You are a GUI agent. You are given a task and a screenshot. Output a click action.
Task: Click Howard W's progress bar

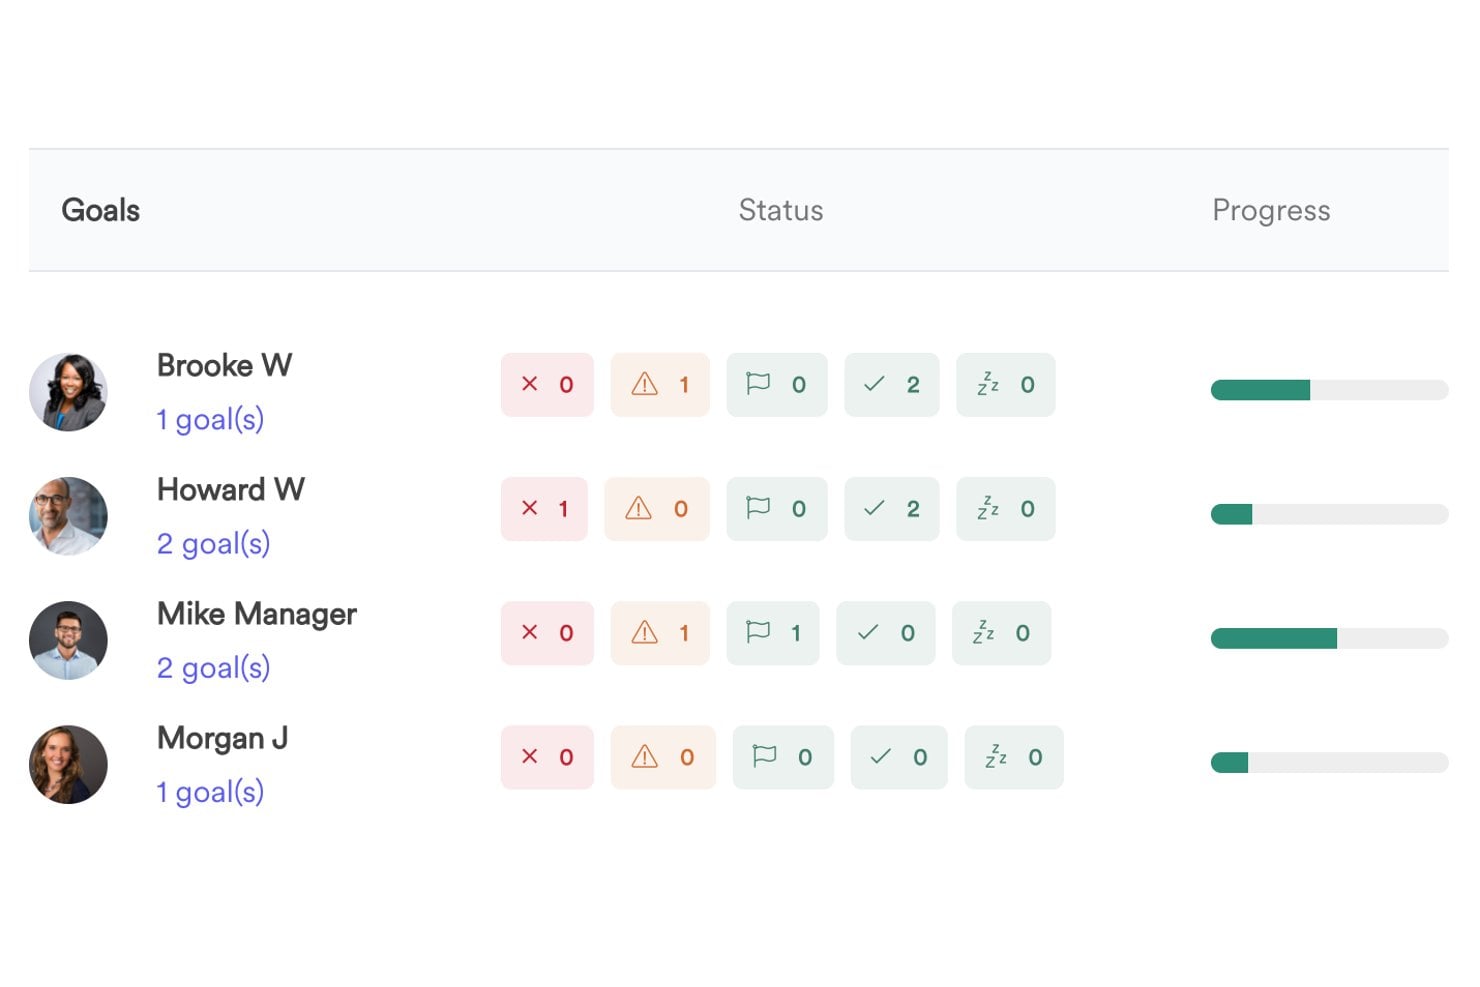coord(1329,514)
